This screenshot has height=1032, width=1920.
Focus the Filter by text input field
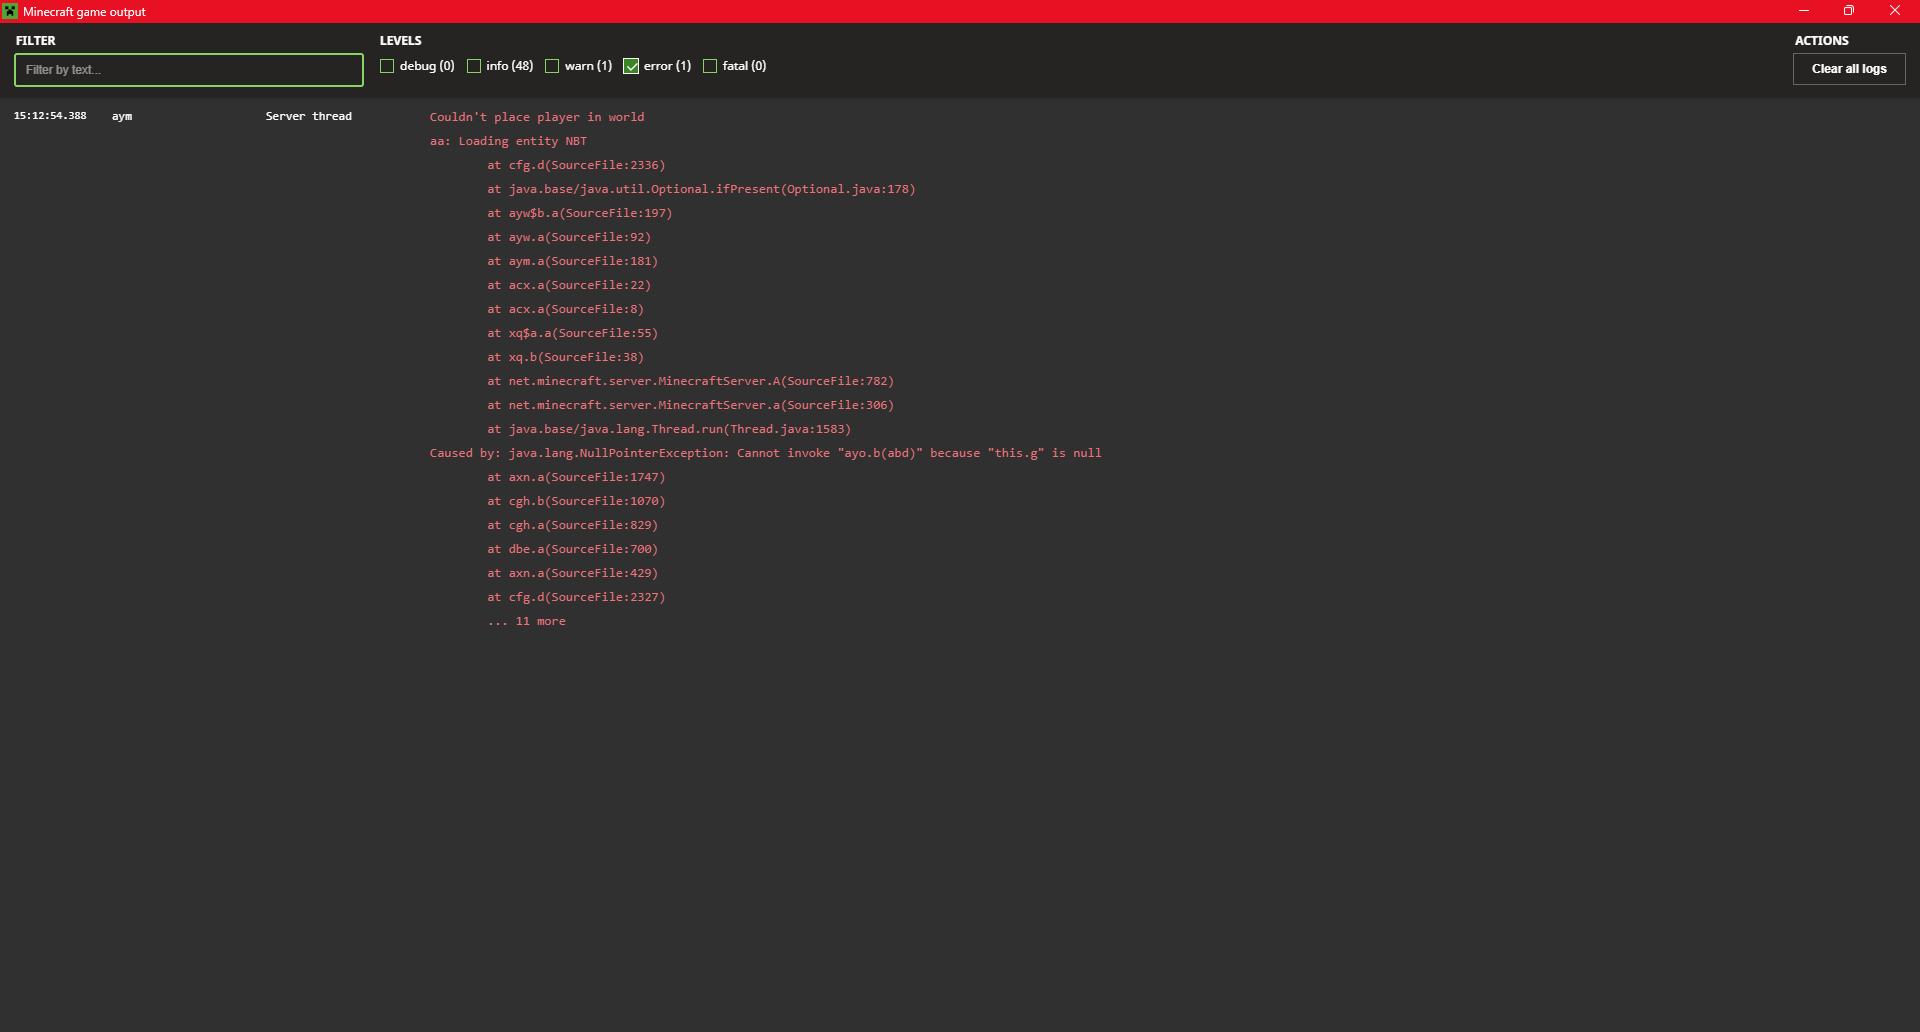pos(189,70)
